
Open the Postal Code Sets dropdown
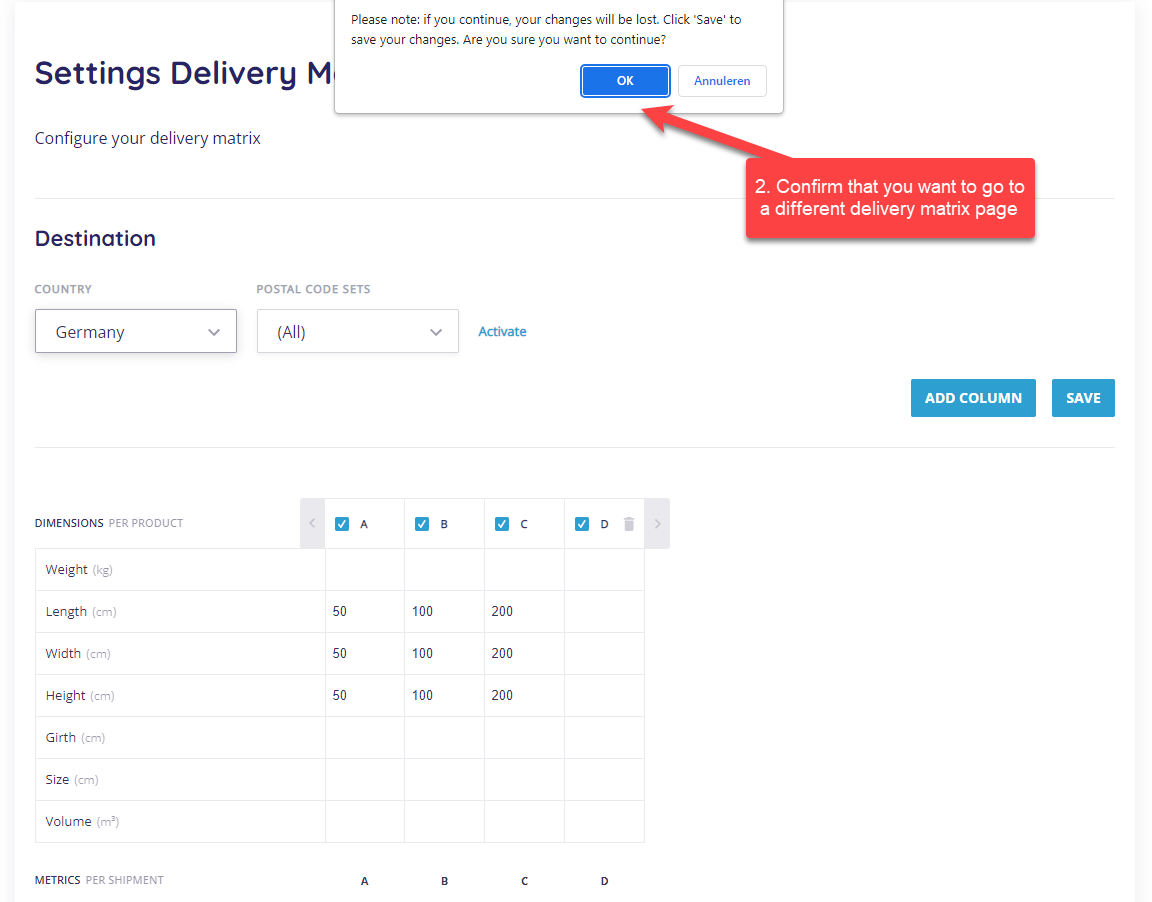tap(358, 331)
